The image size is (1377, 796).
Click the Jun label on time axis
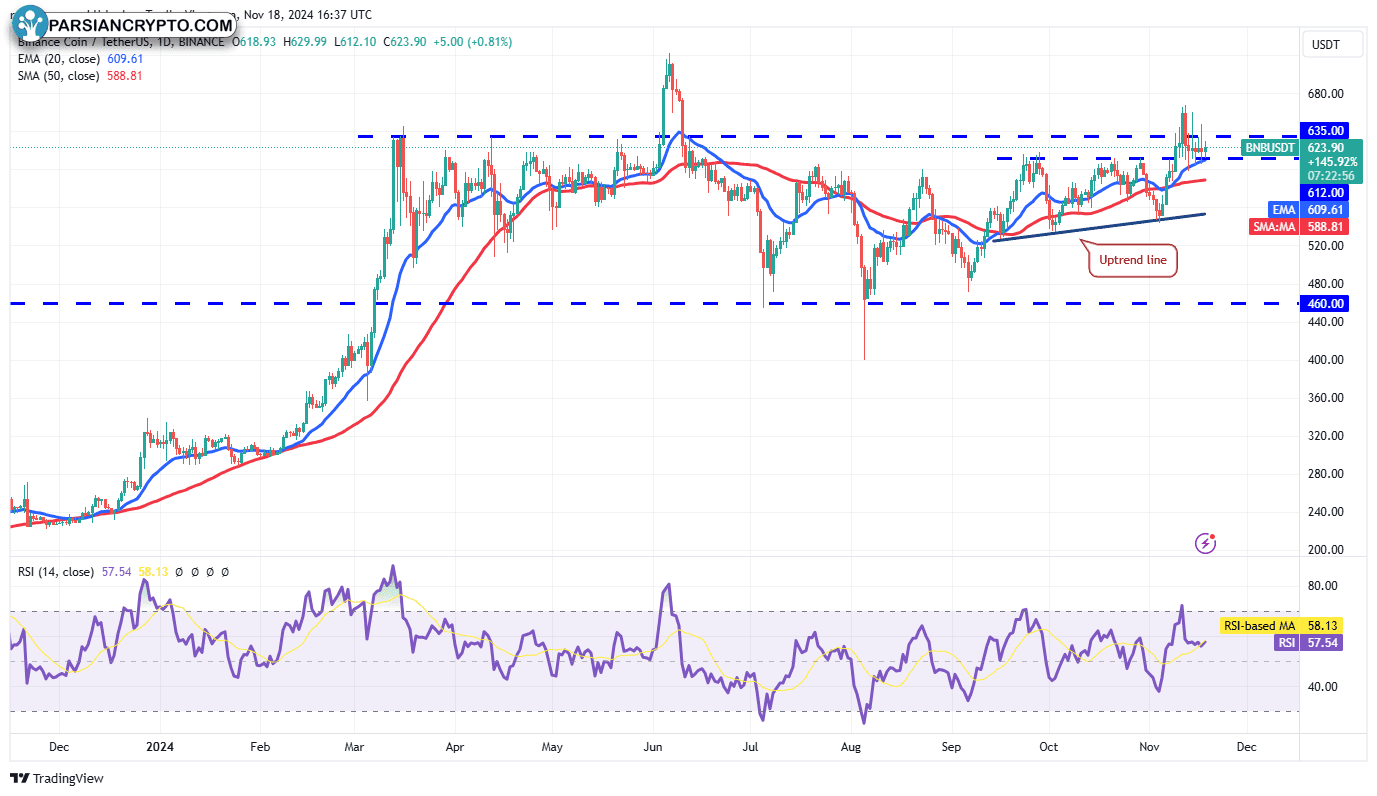coord(654,746)
